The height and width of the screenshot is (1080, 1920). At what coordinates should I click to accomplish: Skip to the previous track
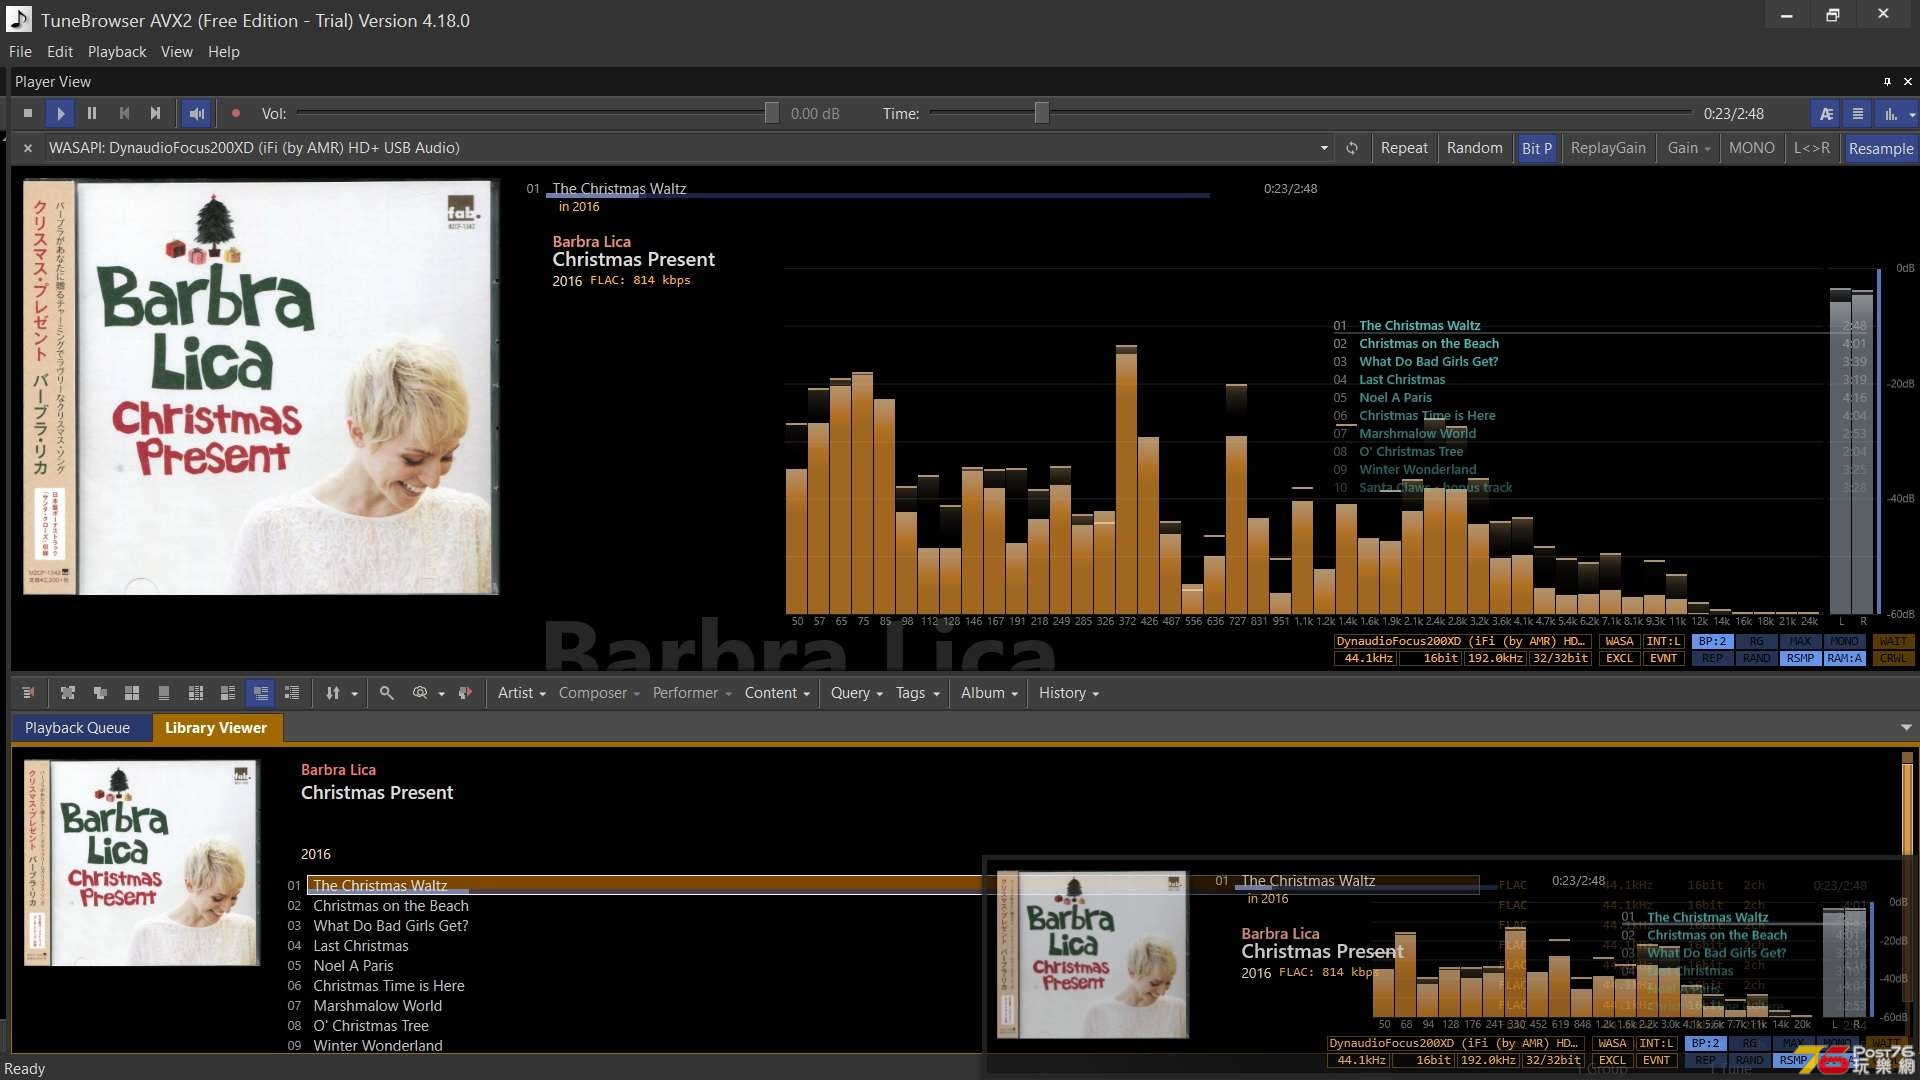click(x=124, y=114)
